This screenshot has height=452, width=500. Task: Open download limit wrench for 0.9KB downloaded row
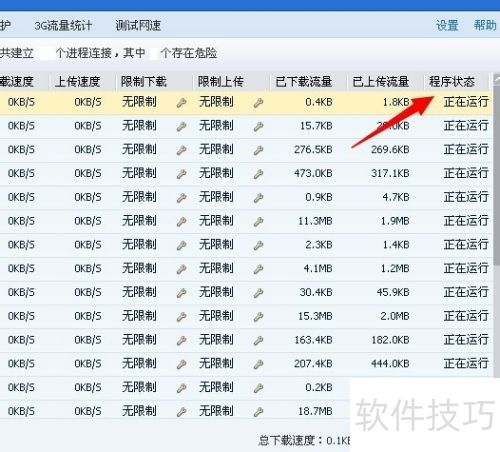point(181,198)
